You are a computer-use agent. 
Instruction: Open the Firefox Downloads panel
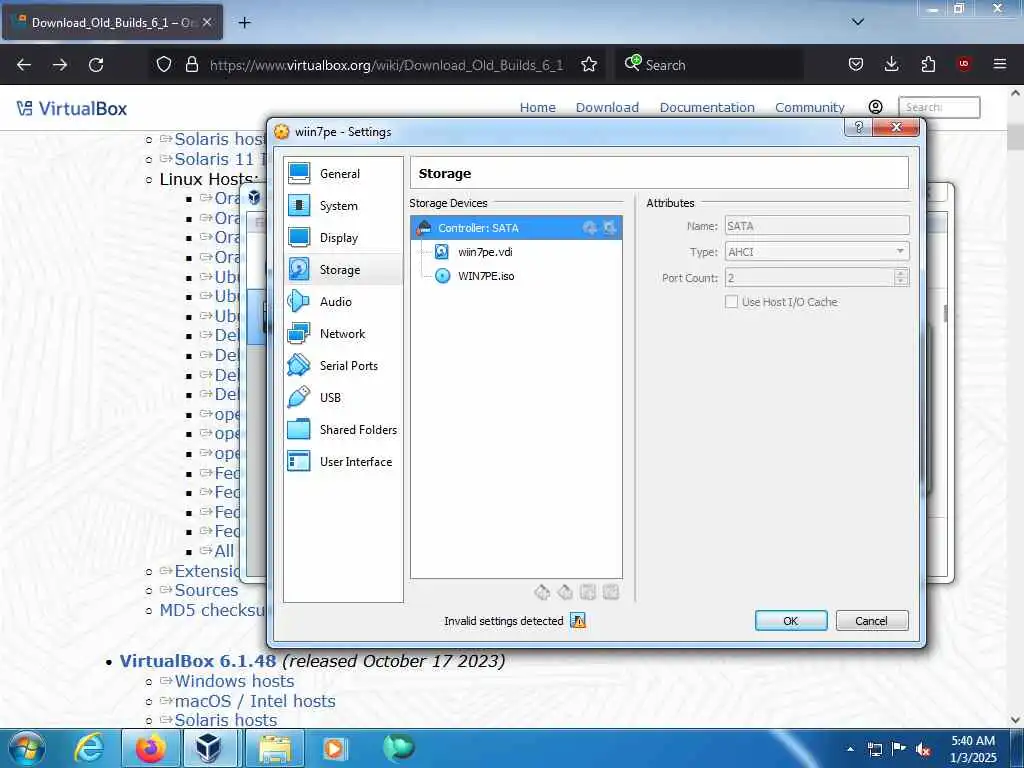tap(891, 64)
